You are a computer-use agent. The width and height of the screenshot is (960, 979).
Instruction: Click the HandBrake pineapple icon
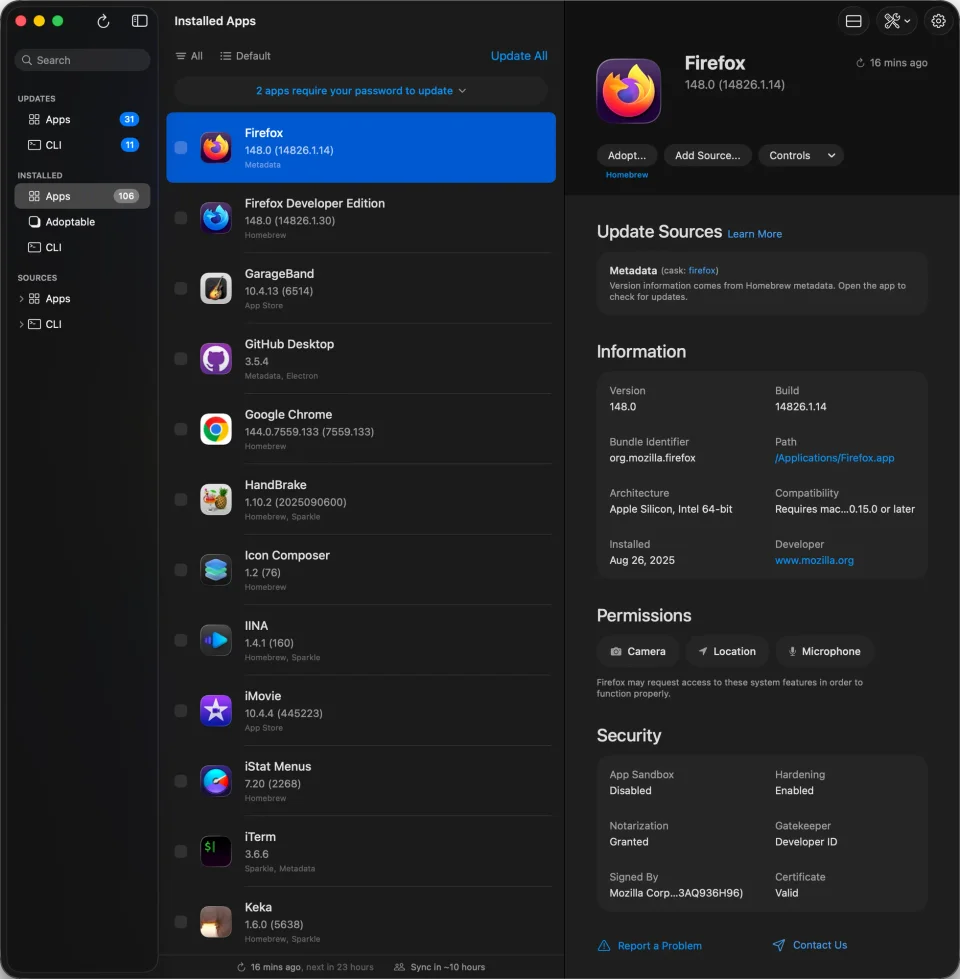click(216, 499)
